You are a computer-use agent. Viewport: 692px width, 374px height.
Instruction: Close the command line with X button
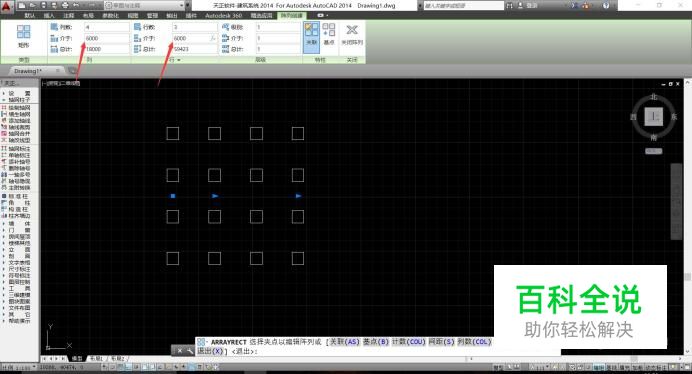coord(179,351)
